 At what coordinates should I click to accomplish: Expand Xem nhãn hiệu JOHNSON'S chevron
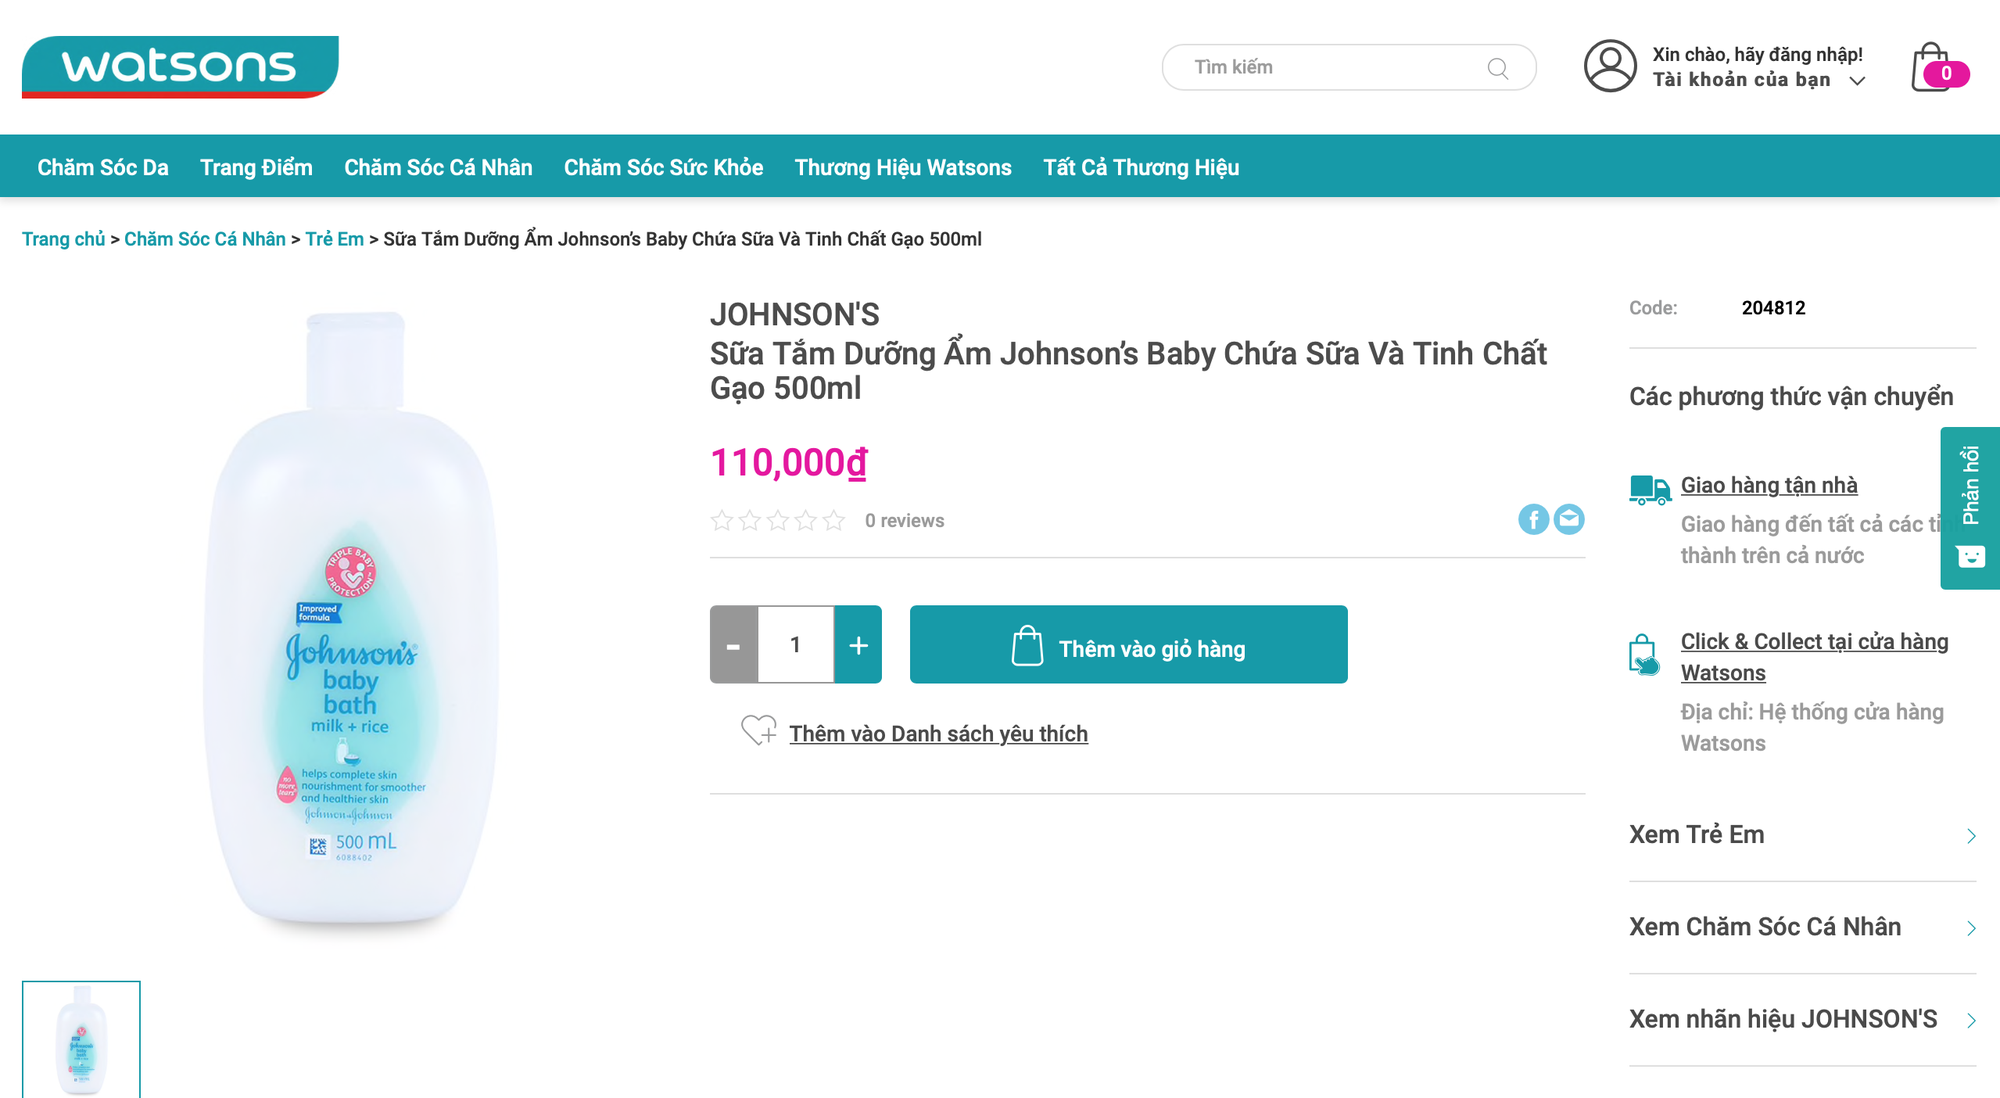(1971, 1020)
